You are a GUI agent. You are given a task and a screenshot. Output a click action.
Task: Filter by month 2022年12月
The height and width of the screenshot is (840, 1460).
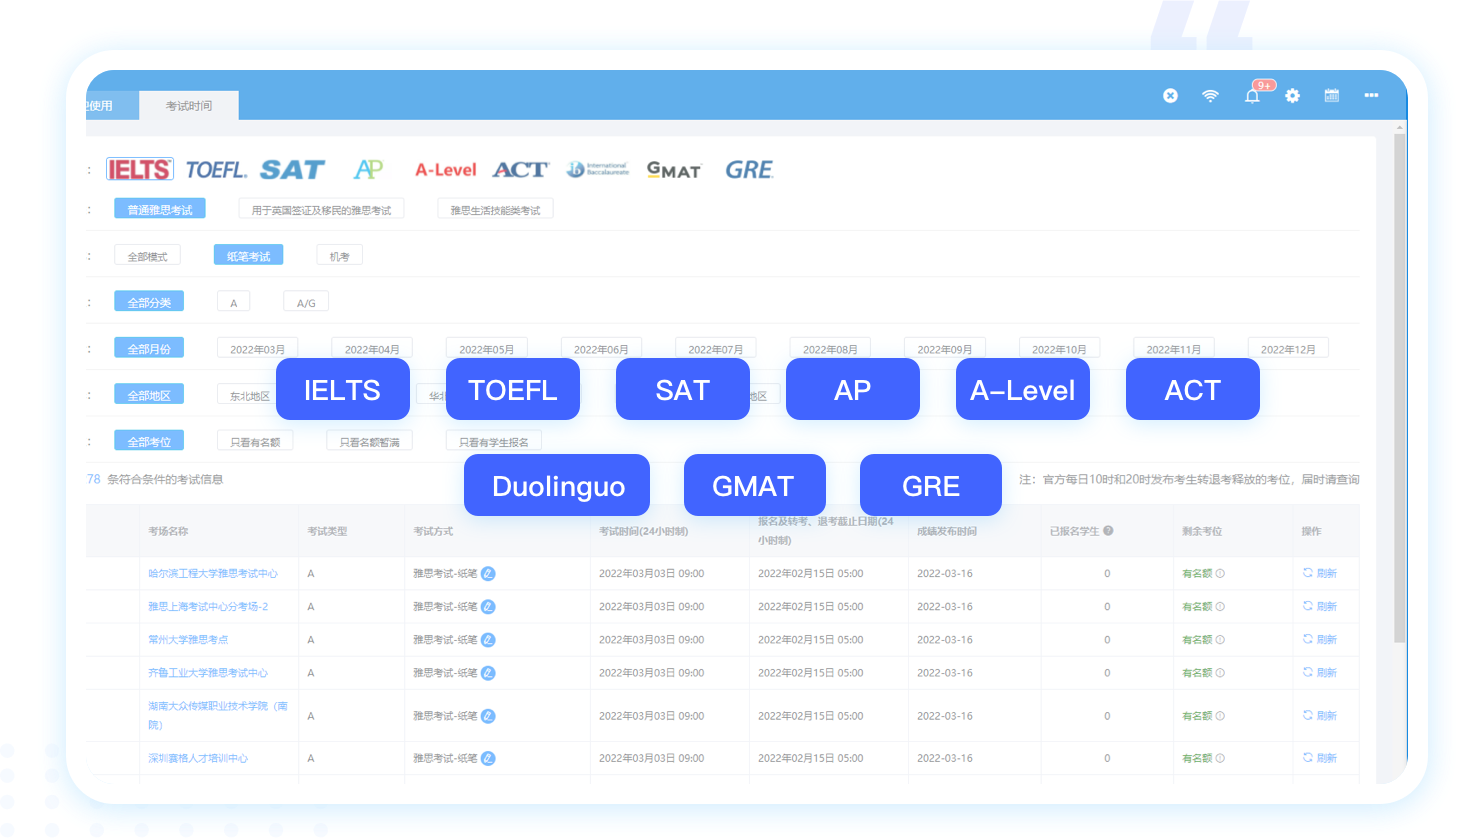pyautogui.click(x=1288, y=348)
